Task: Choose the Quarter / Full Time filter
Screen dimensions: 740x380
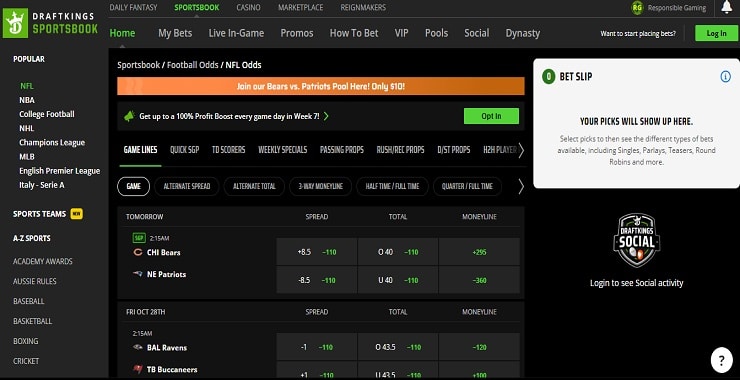Action: point(467,186)
